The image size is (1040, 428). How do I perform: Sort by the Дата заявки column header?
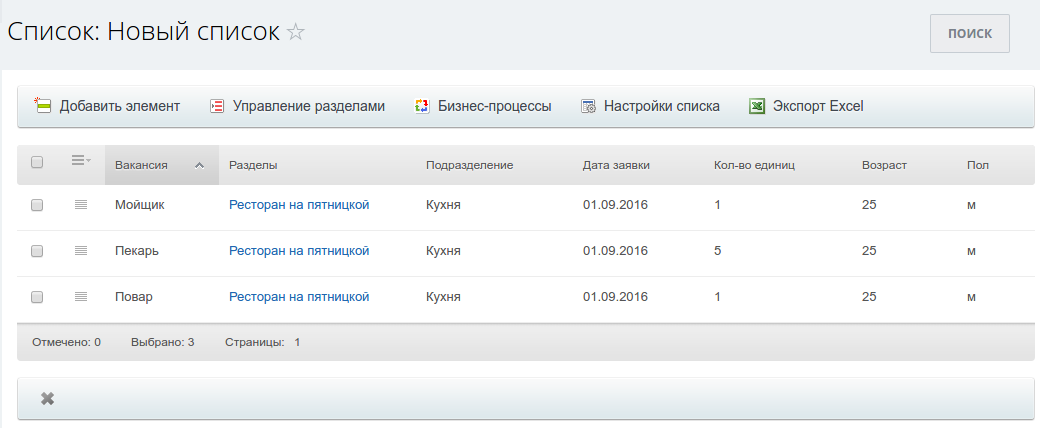[616, 165]
